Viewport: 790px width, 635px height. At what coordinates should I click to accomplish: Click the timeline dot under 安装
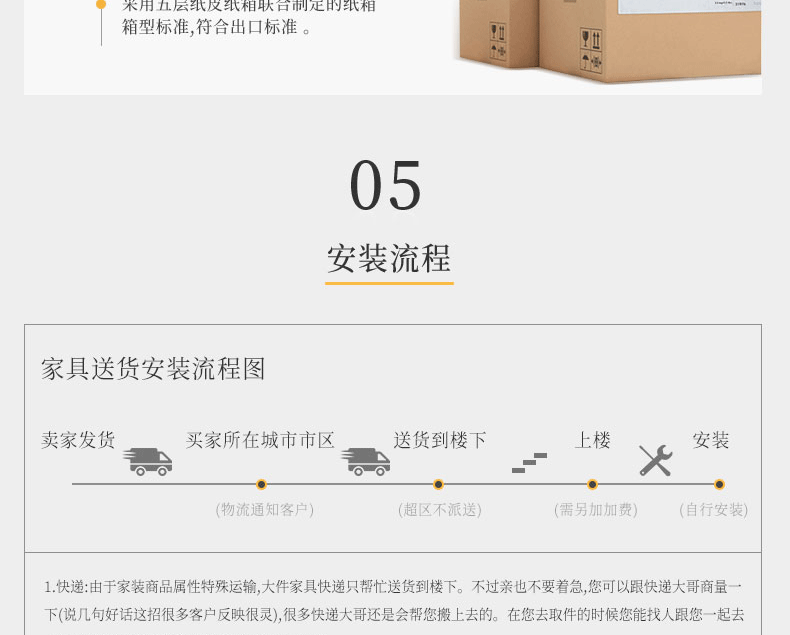(719, 484)
